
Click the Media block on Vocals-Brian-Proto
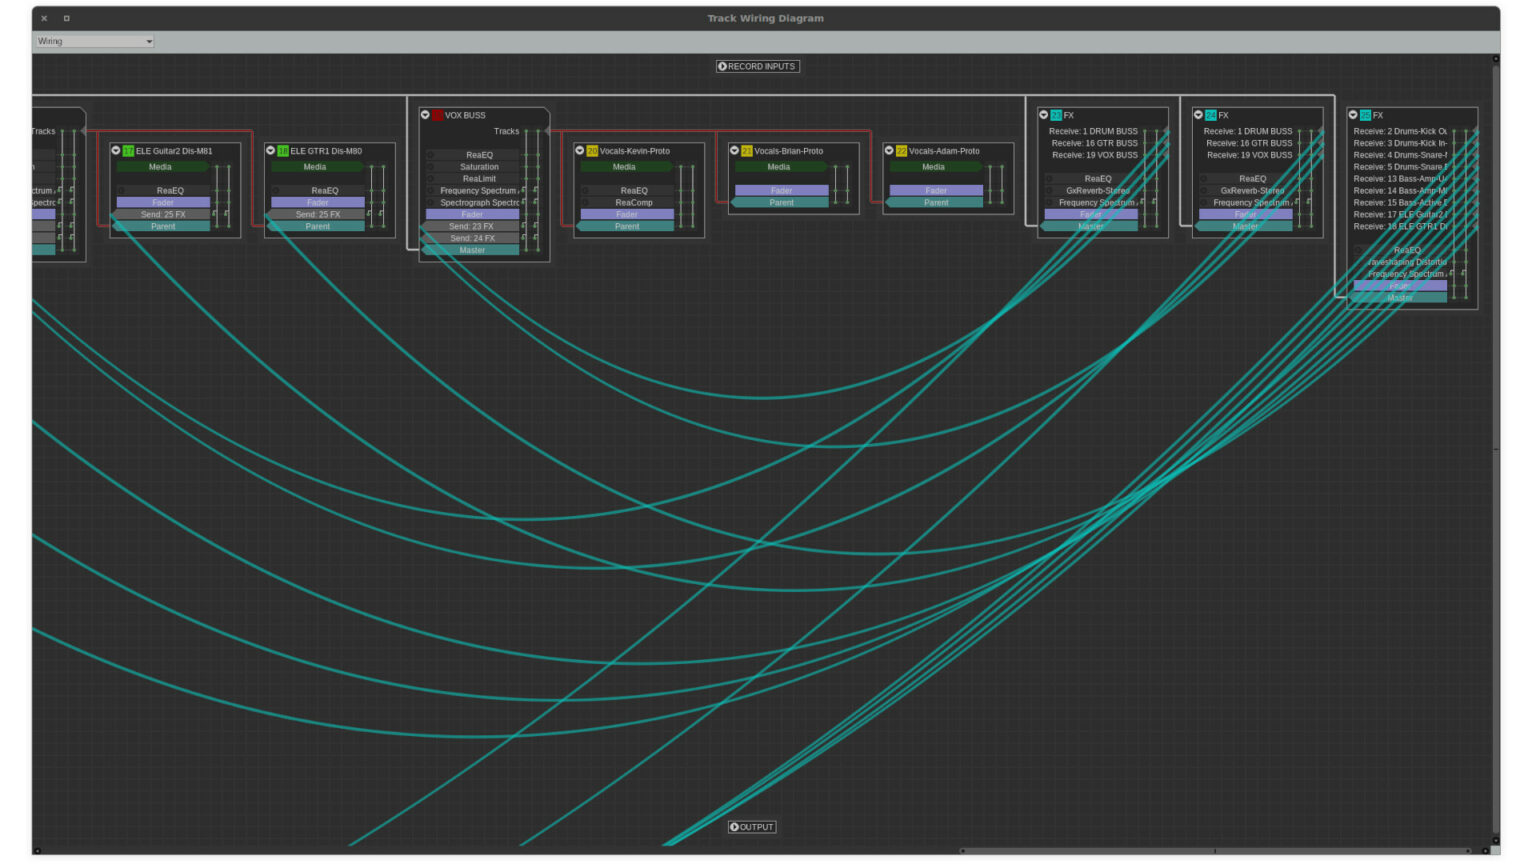tap(779, 167)
